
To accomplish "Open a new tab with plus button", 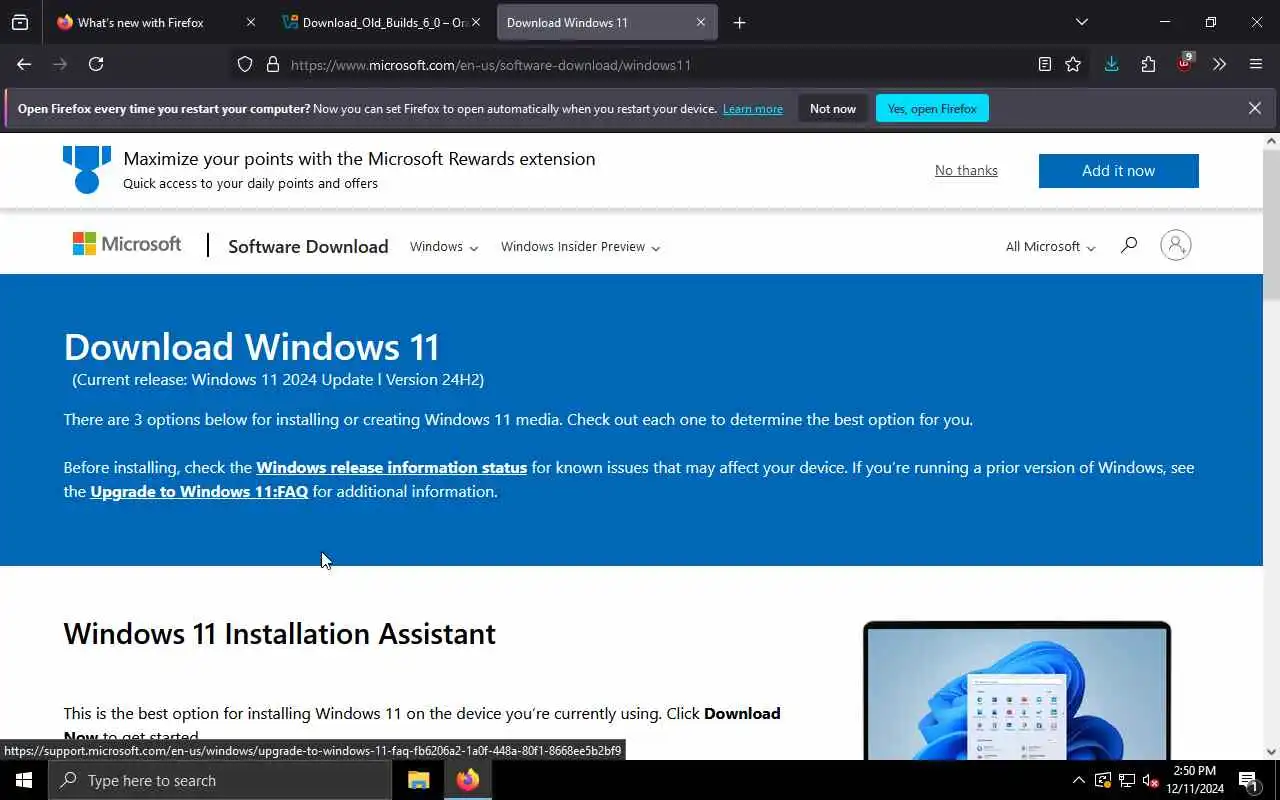I will (x=739, y=22).
